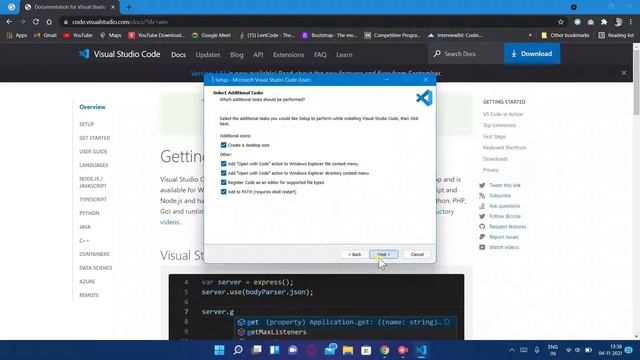Bookmark this page with the star icon
Image resolution: width=640 pixels, height=360 pixels.
pyautogui.click(x=561, y=22)
